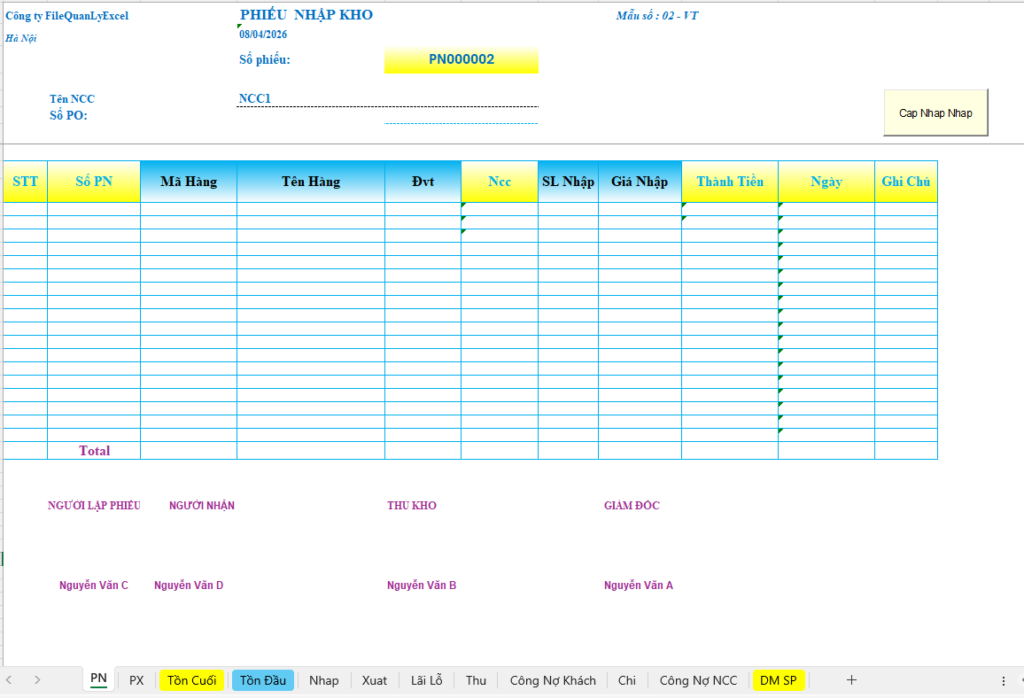
Task: Click the Thành Tiền column header cell
Action: point(730,182)
